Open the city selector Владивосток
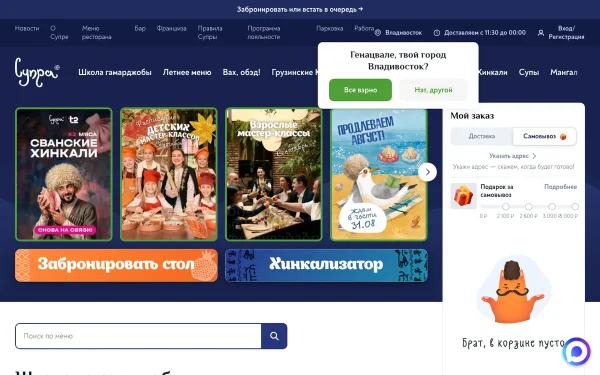600x375 pixels. (x=403, y=33)
